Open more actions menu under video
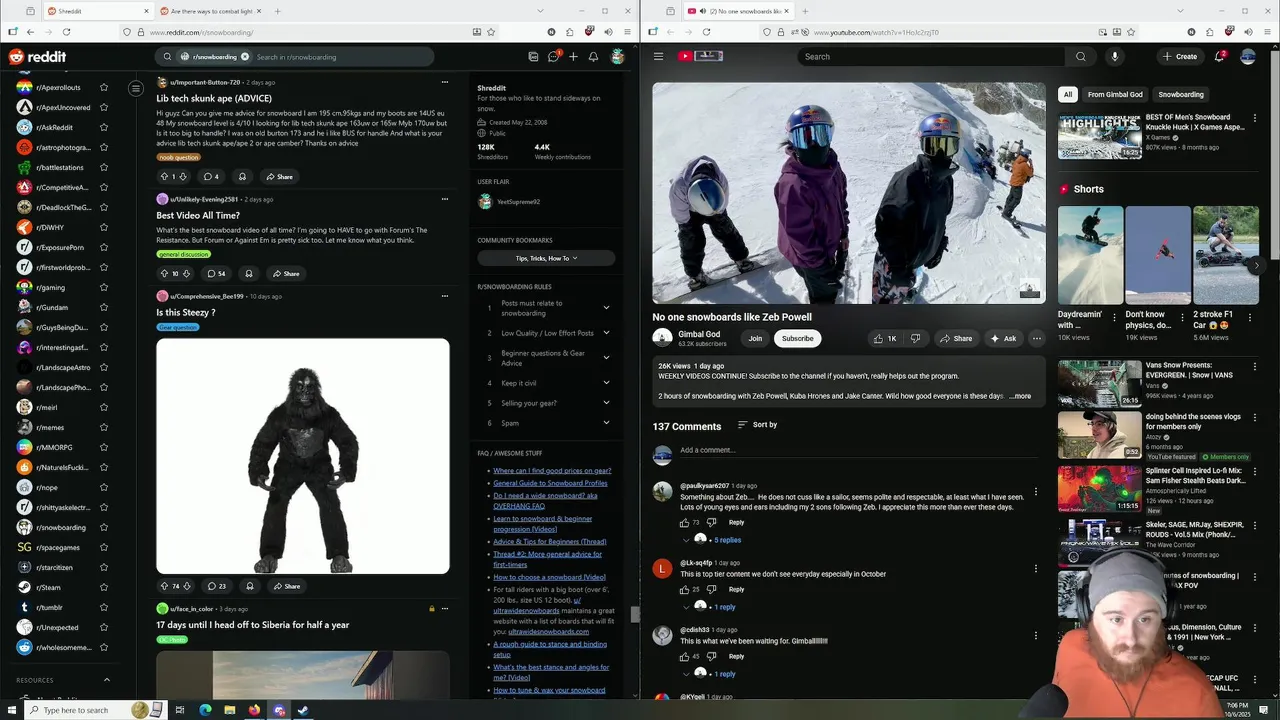This screenshot has width=1280, height=720. (x=1037, y=338)
